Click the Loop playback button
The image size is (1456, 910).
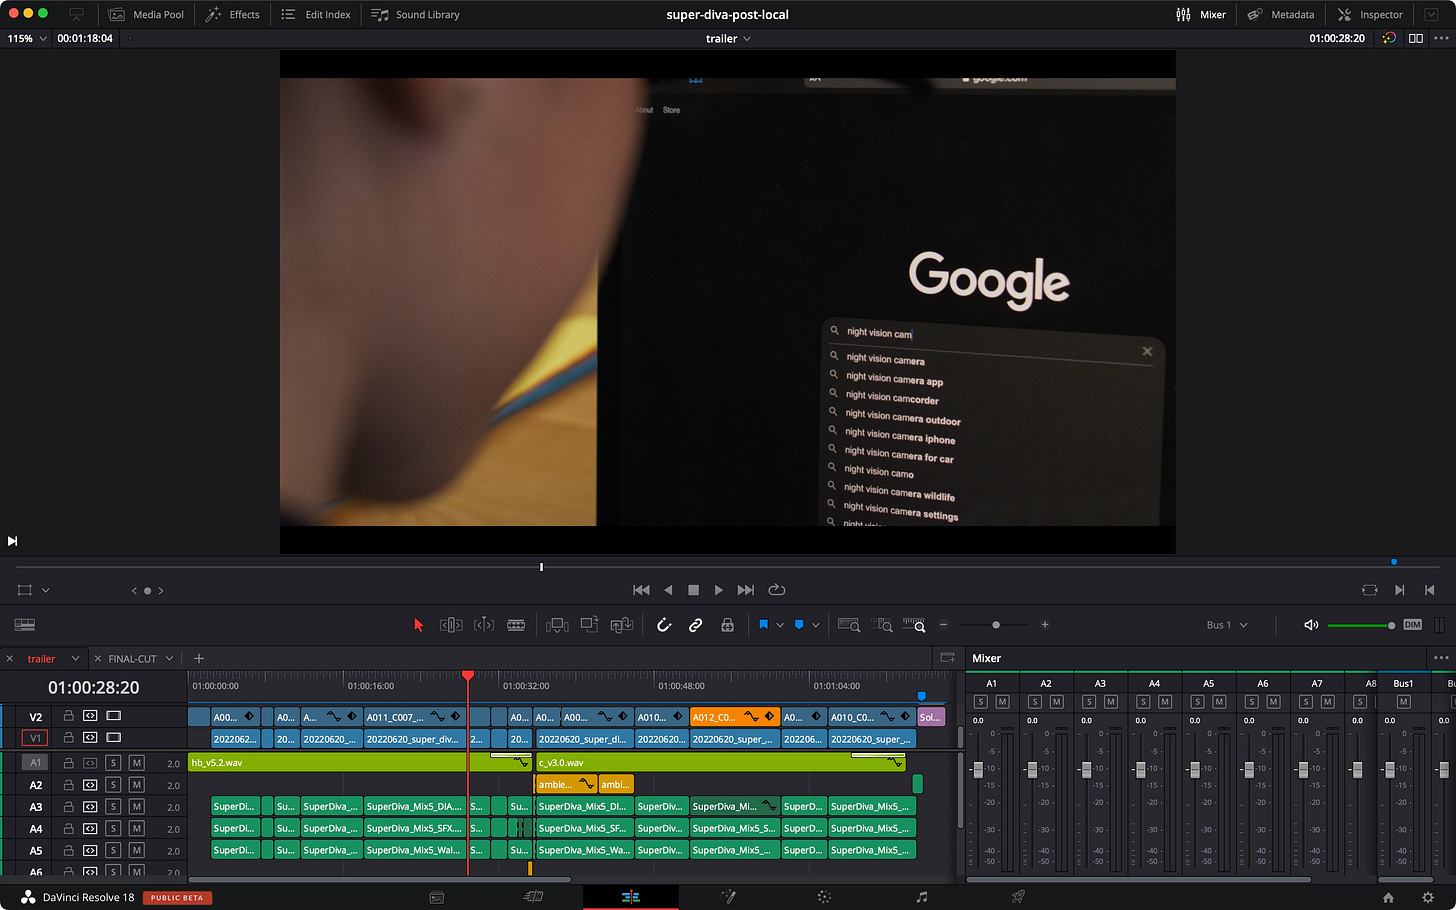[777, 590]
